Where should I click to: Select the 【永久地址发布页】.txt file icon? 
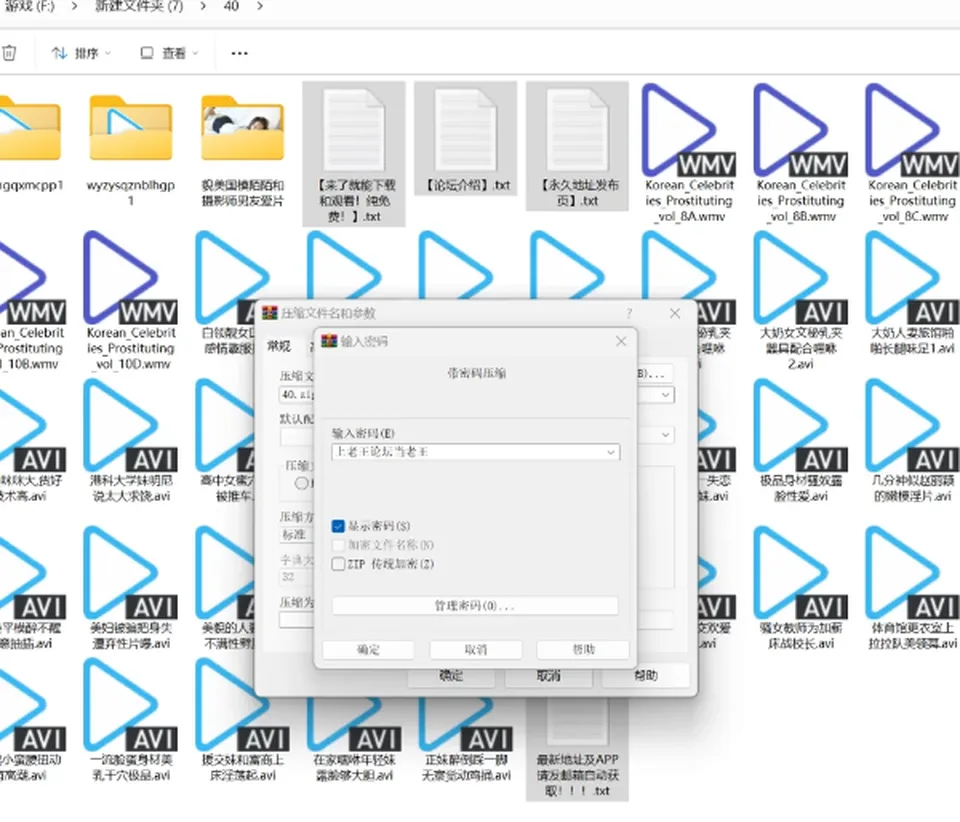pyautogui.click(x=577, y=130)
